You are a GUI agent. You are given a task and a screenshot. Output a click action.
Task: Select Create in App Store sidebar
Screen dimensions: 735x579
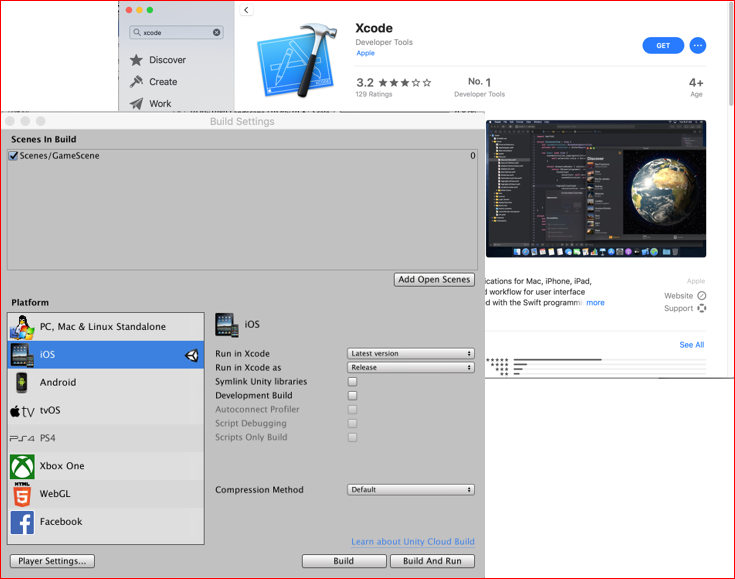pyautogui.click(x=163, y=82)
